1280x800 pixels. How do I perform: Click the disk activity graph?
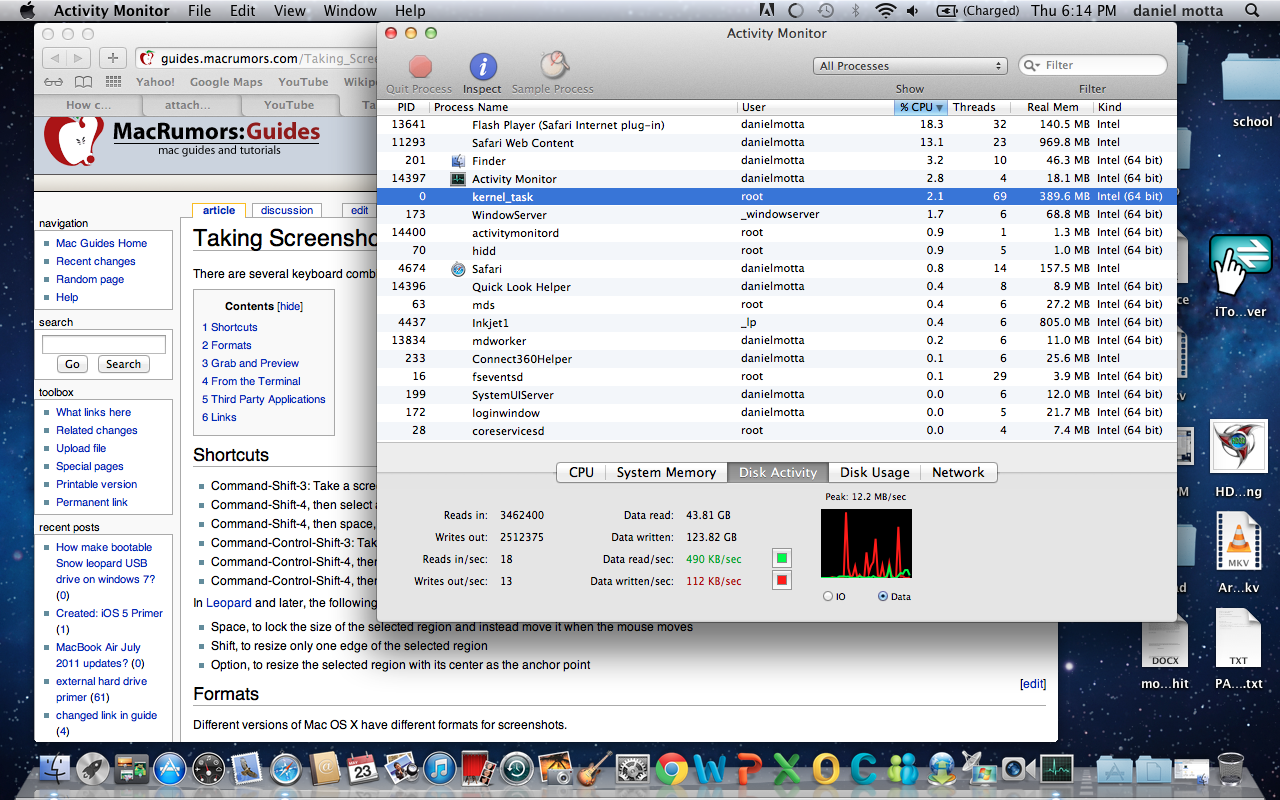point(866,543)
